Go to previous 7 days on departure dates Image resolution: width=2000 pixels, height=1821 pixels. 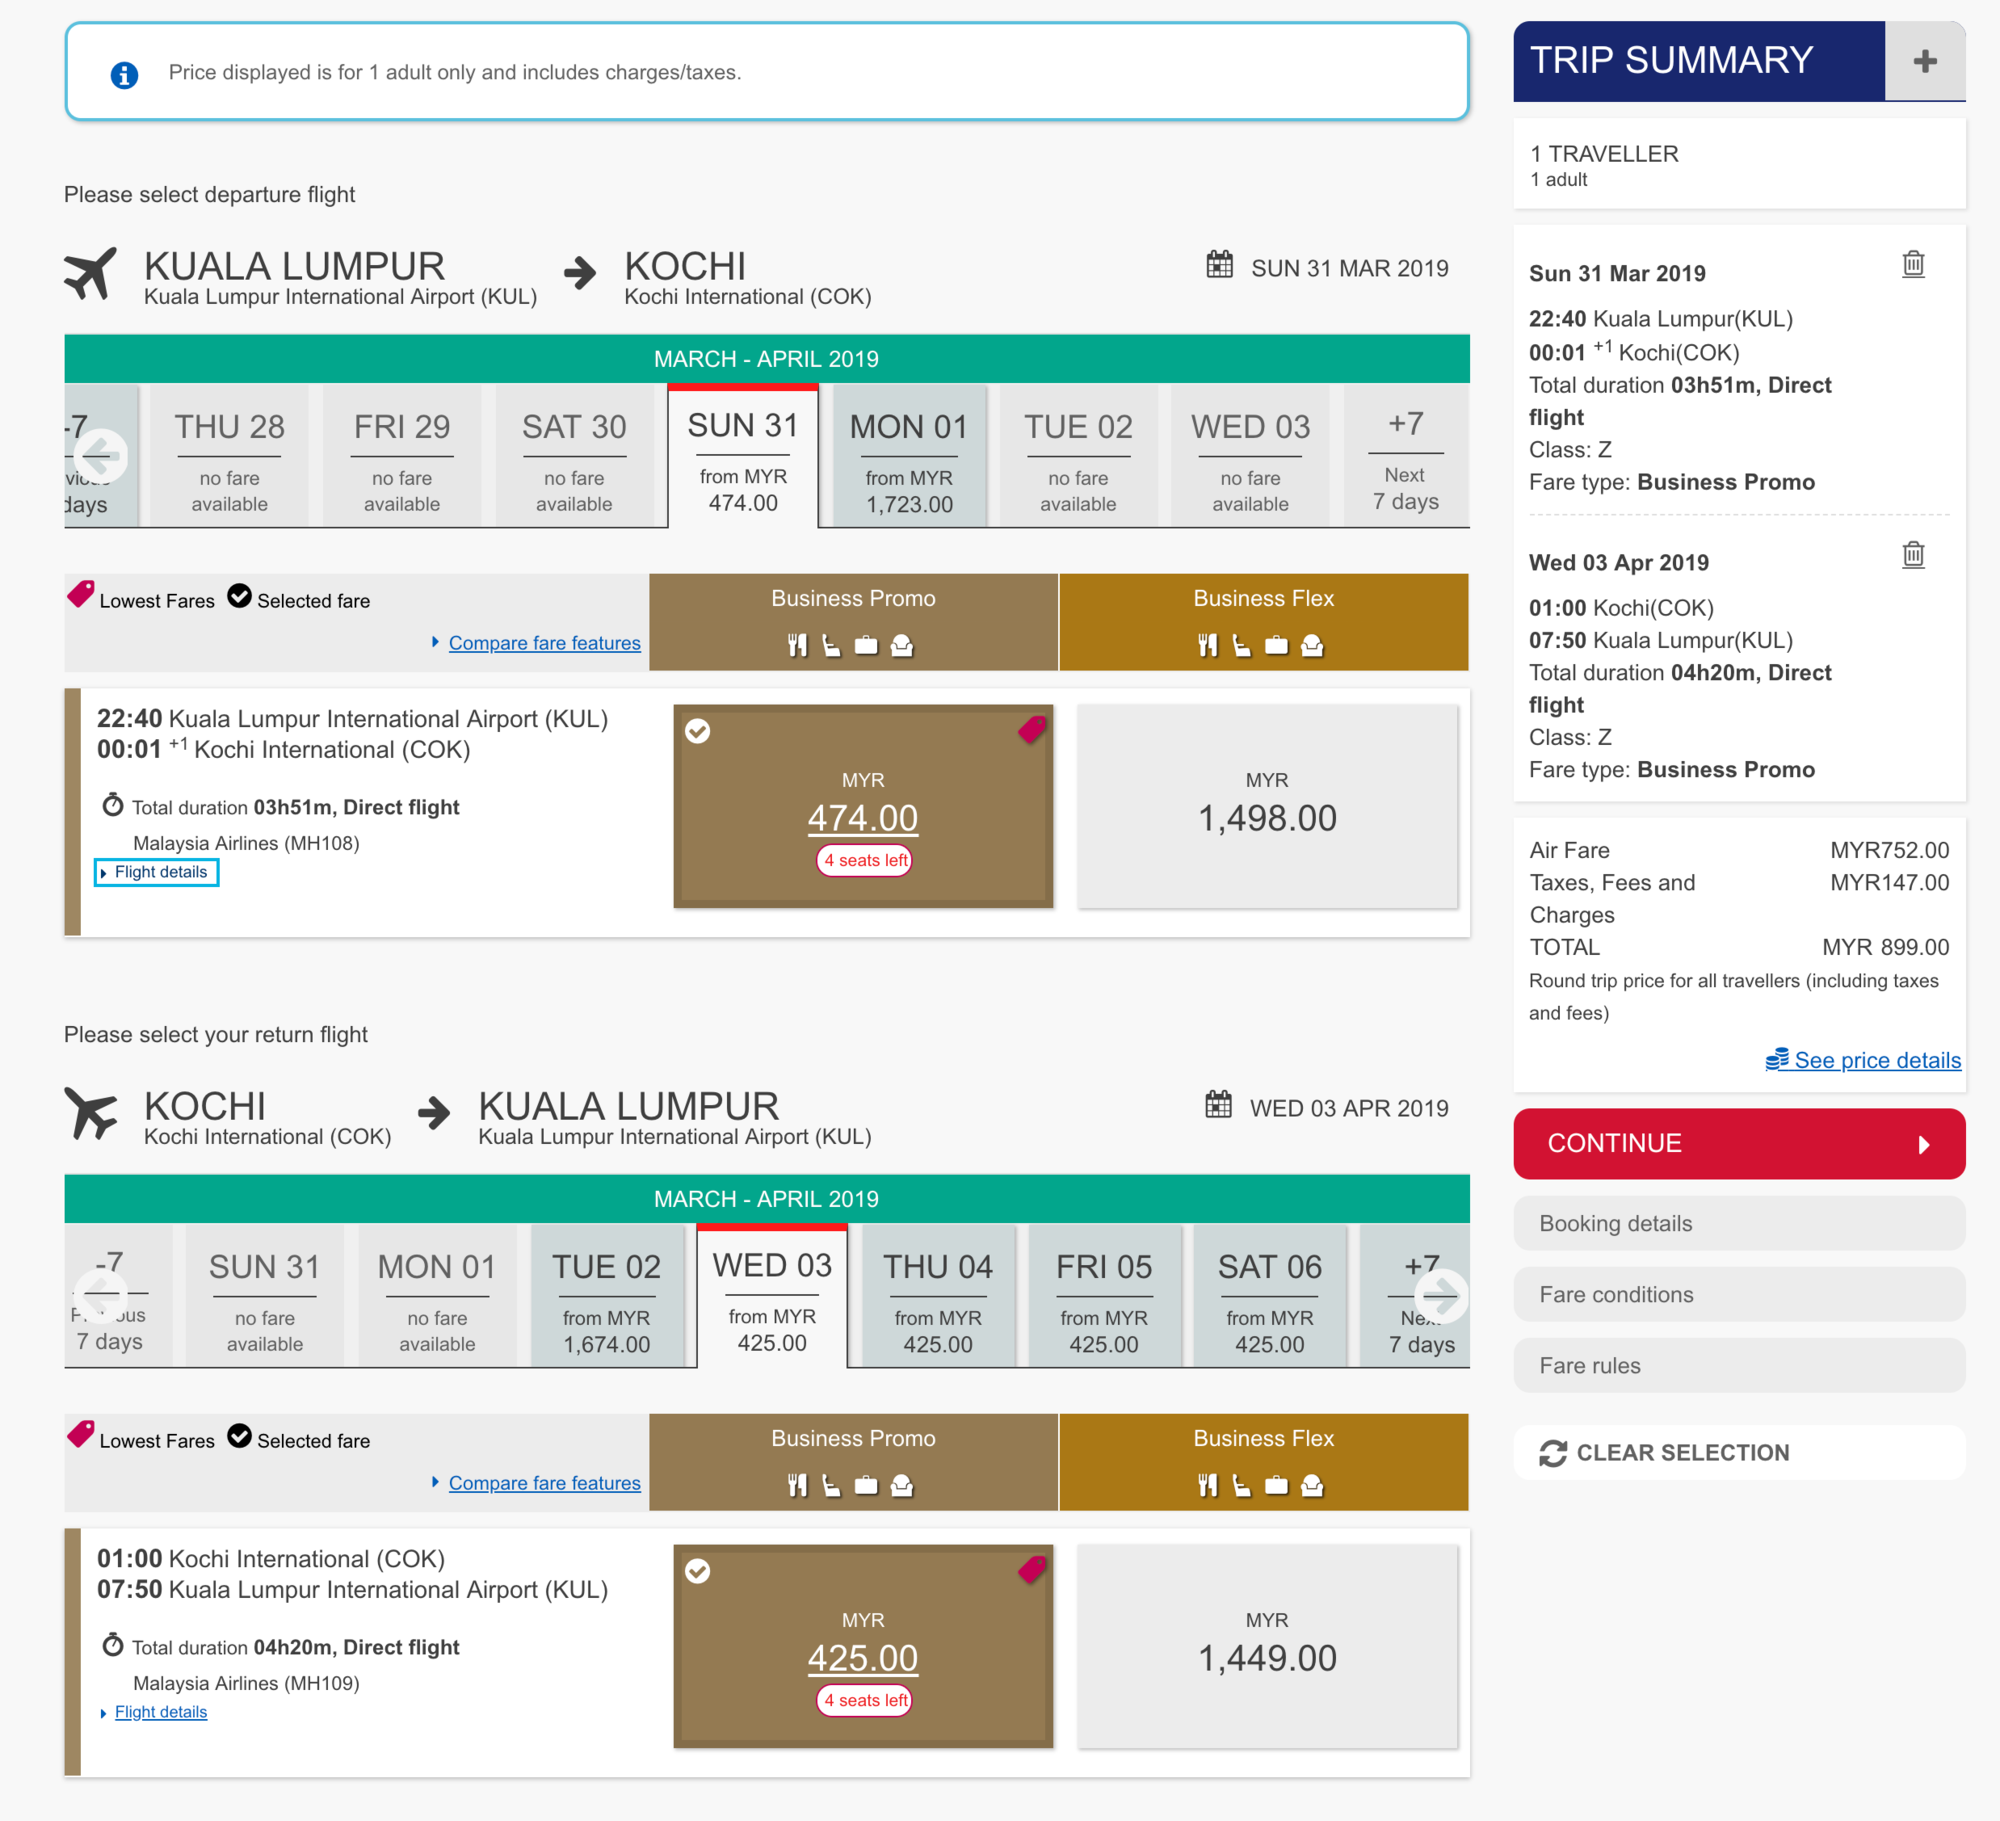[101, 456]
